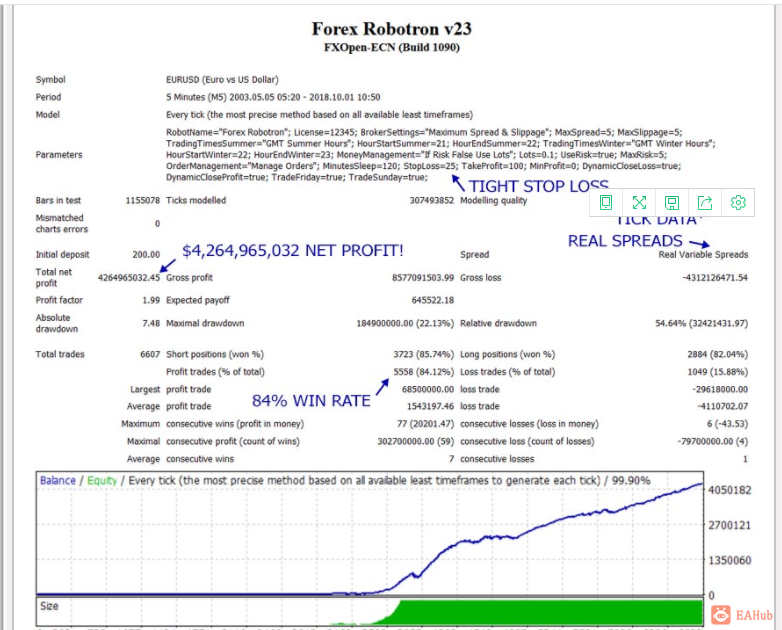Click the tablet/mobile view icon in floating toolbar
Screen dimensions: 782x630
(606, 203)
